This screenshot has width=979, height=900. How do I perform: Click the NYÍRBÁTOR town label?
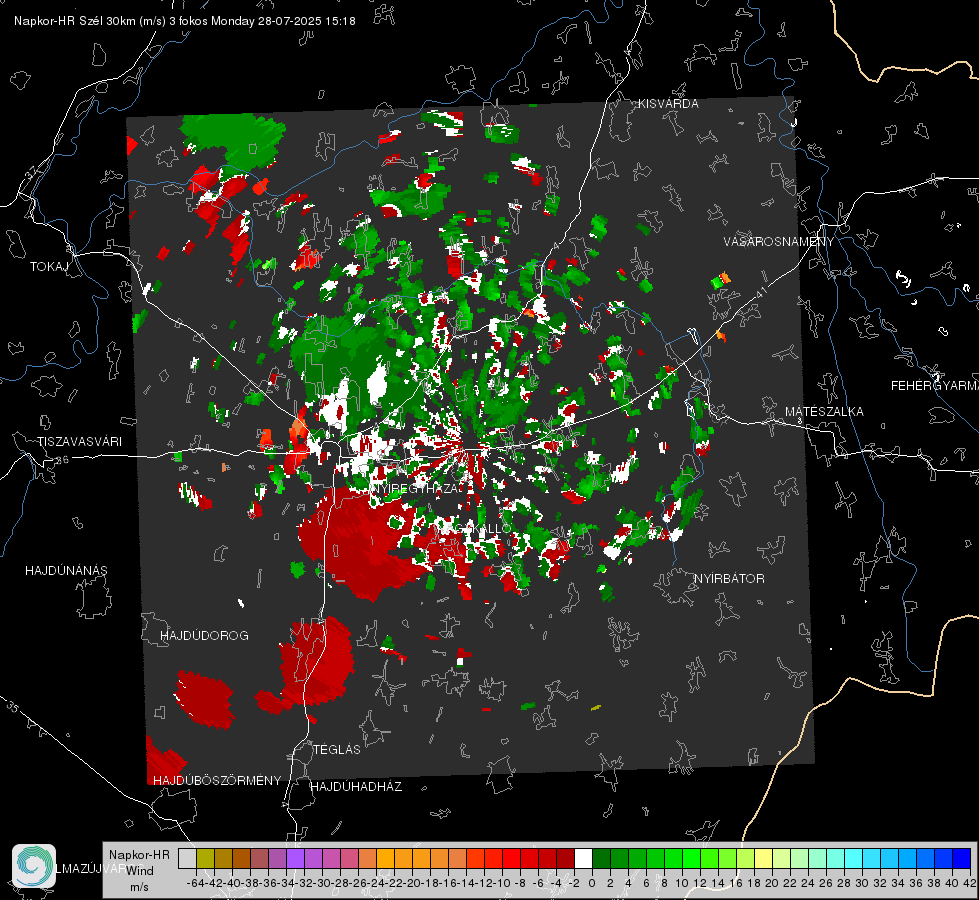pos(729,579)
